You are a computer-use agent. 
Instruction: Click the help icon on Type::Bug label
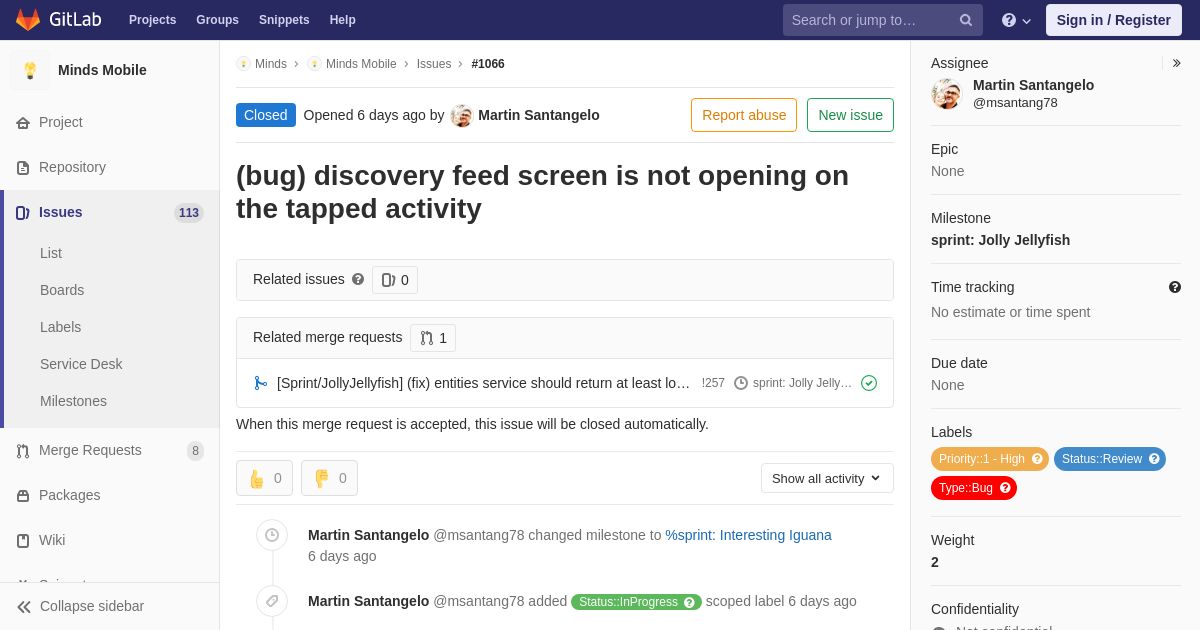pos(1005,488)
